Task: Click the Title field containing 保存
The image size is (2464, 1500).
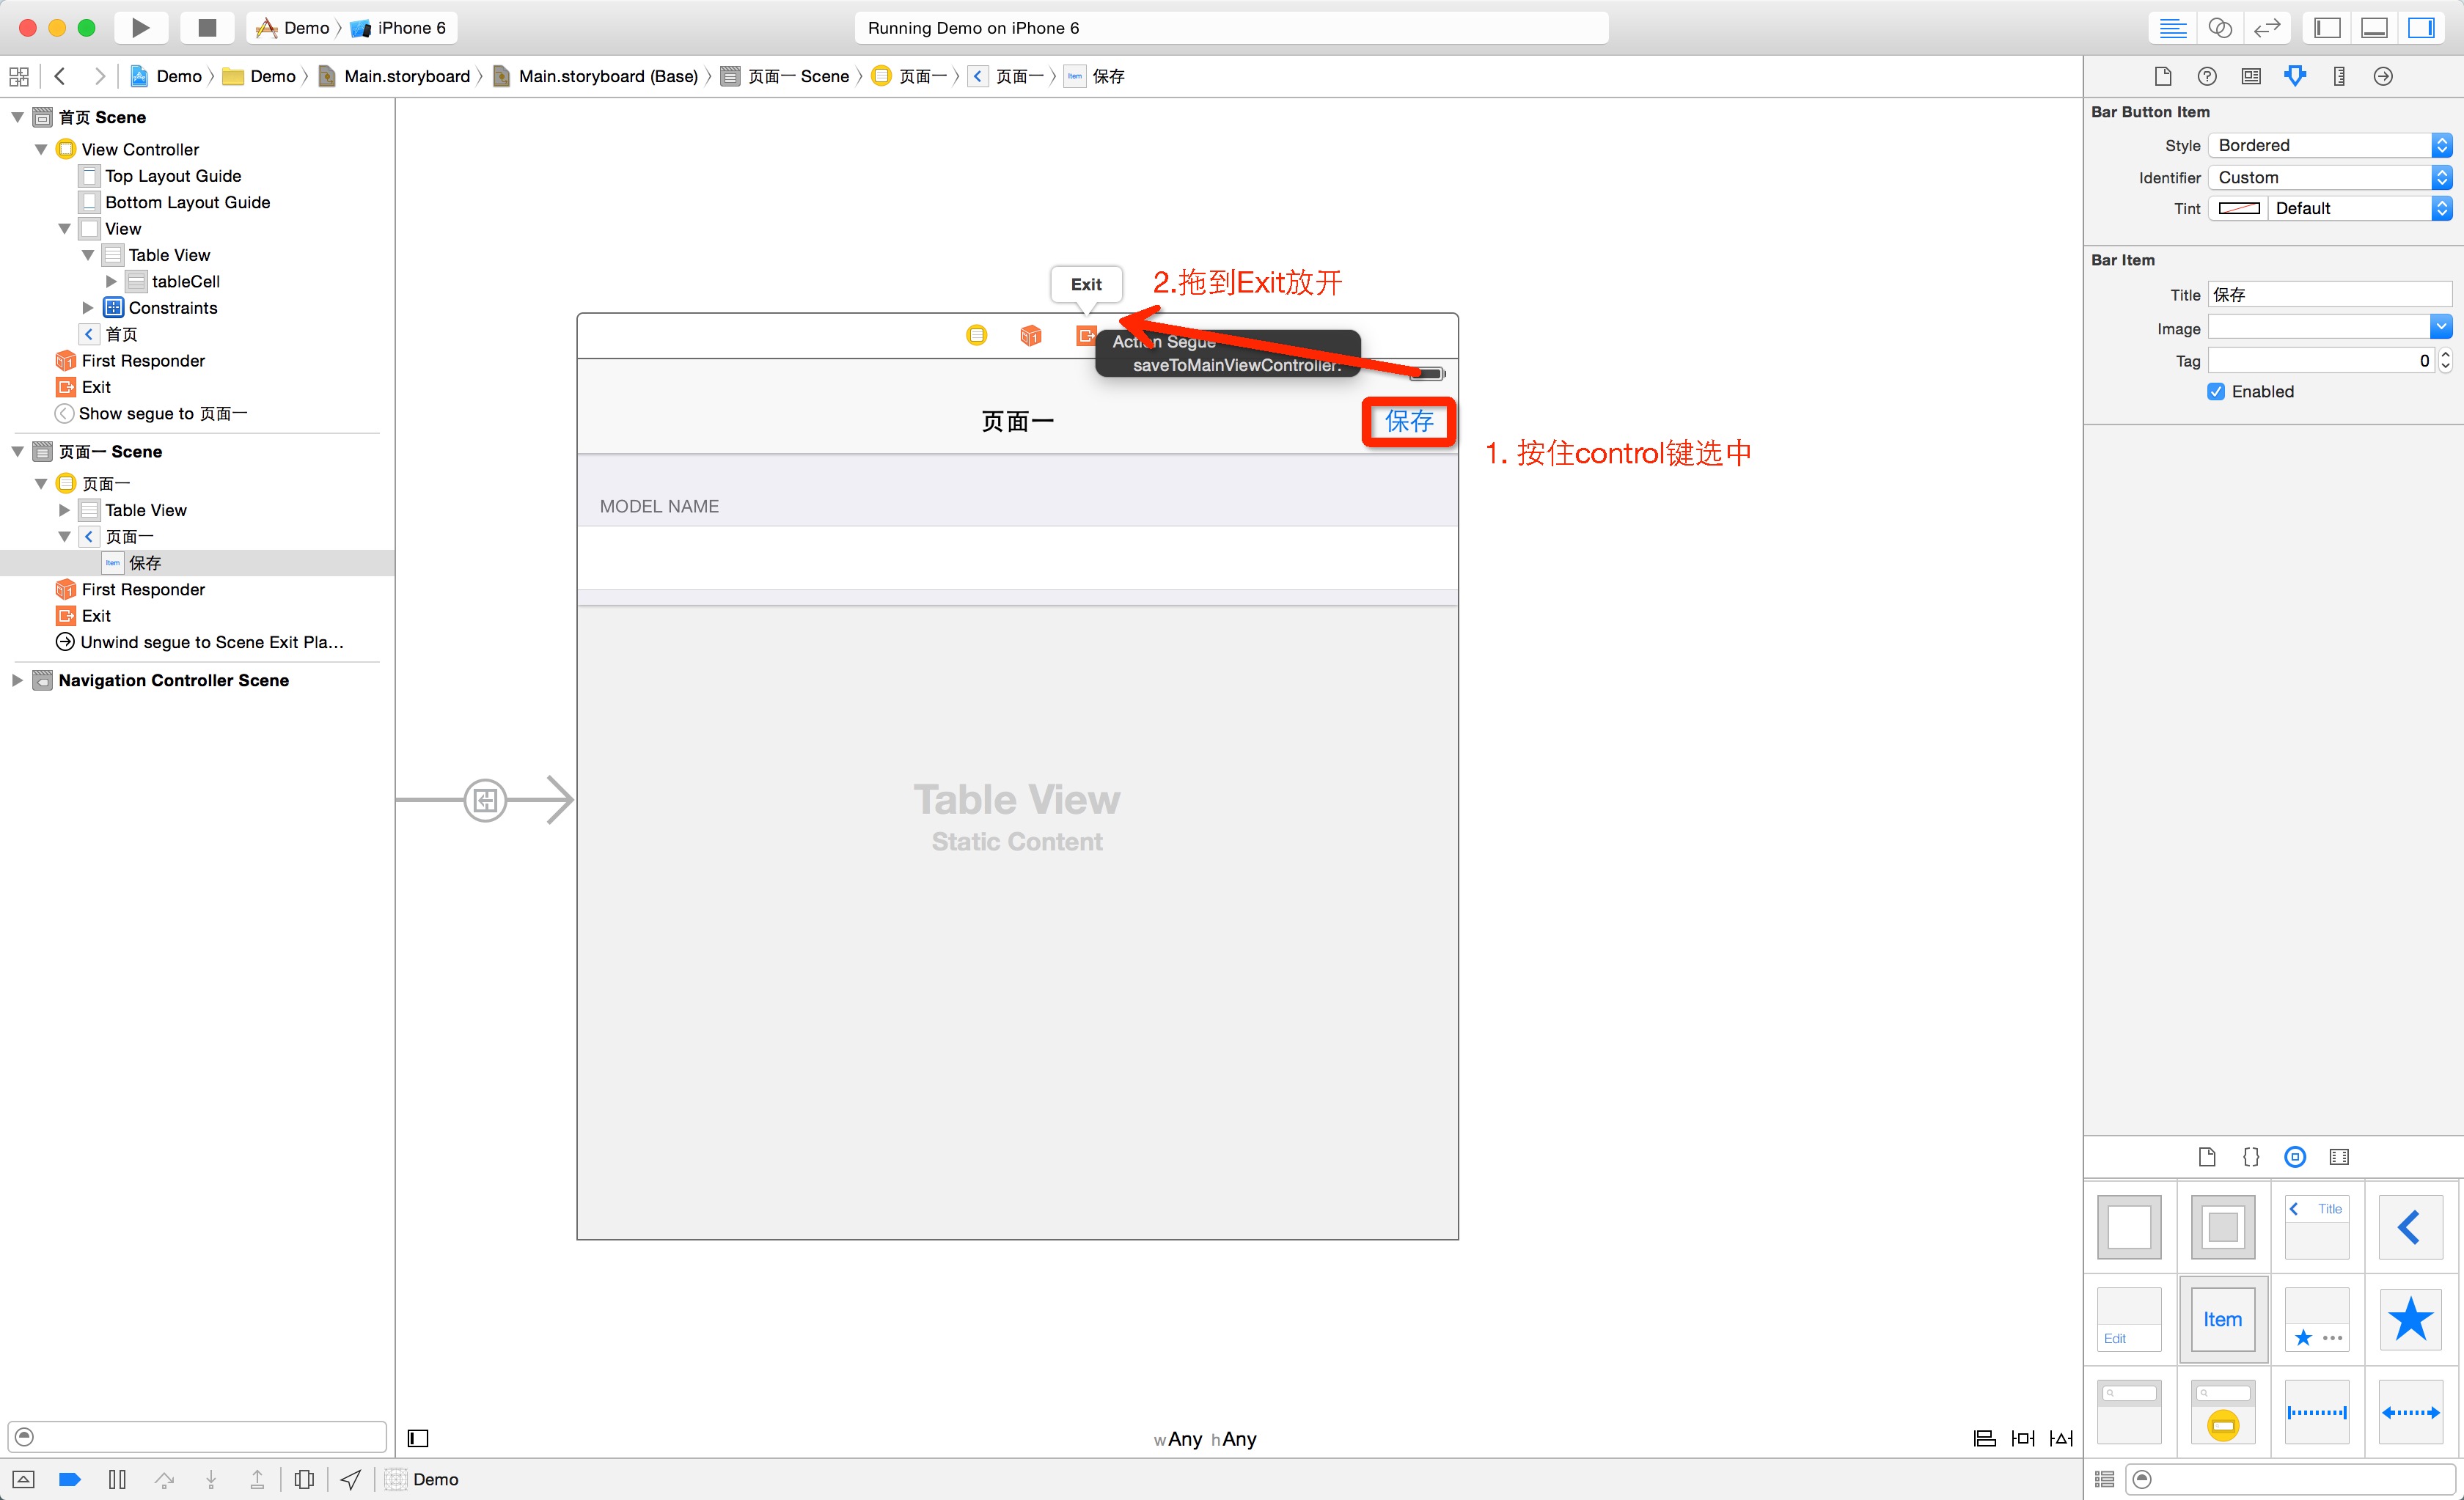Action: [2330, 294]
